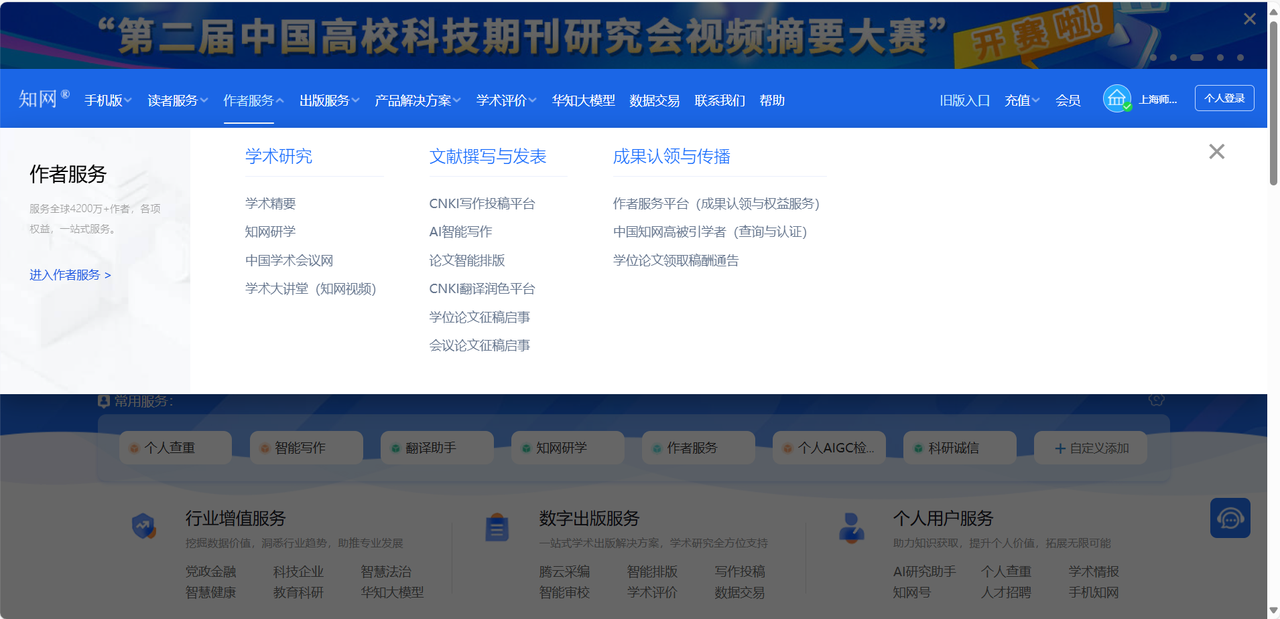Open the 腾云采编 link

(565, 572)
